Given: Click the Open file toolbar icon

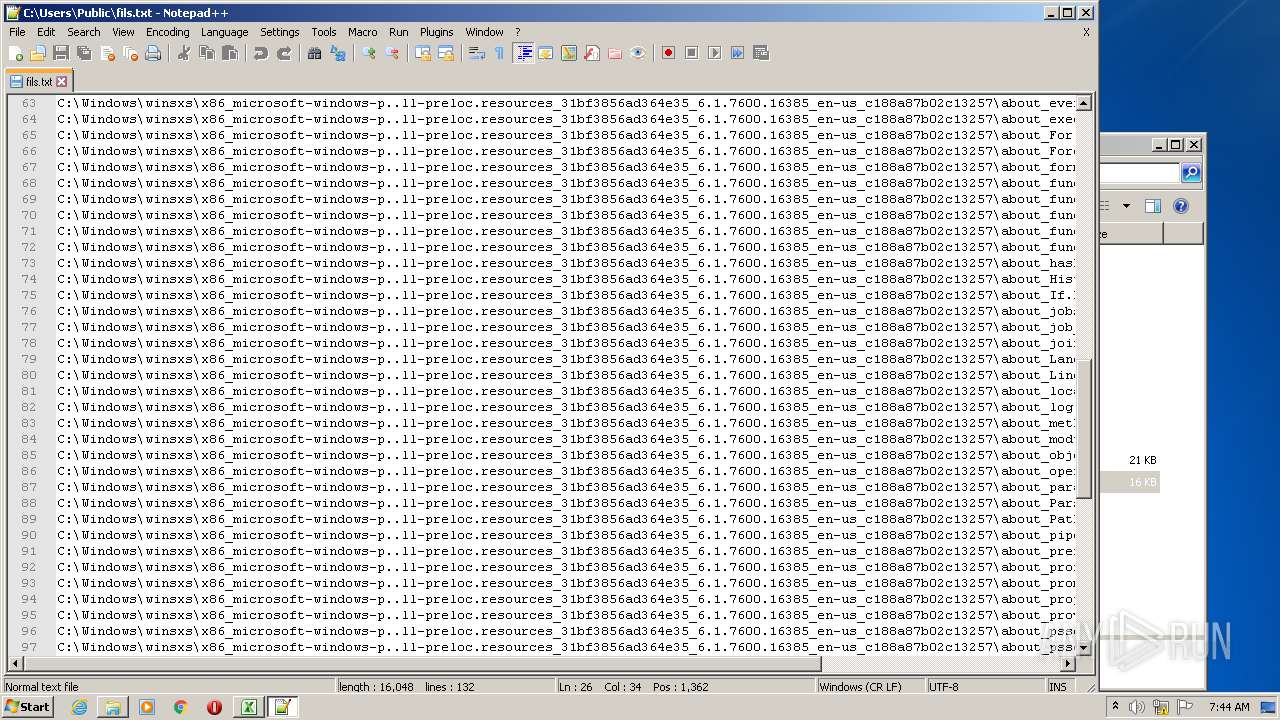Looking at the screenshot, I should [38, 53].
